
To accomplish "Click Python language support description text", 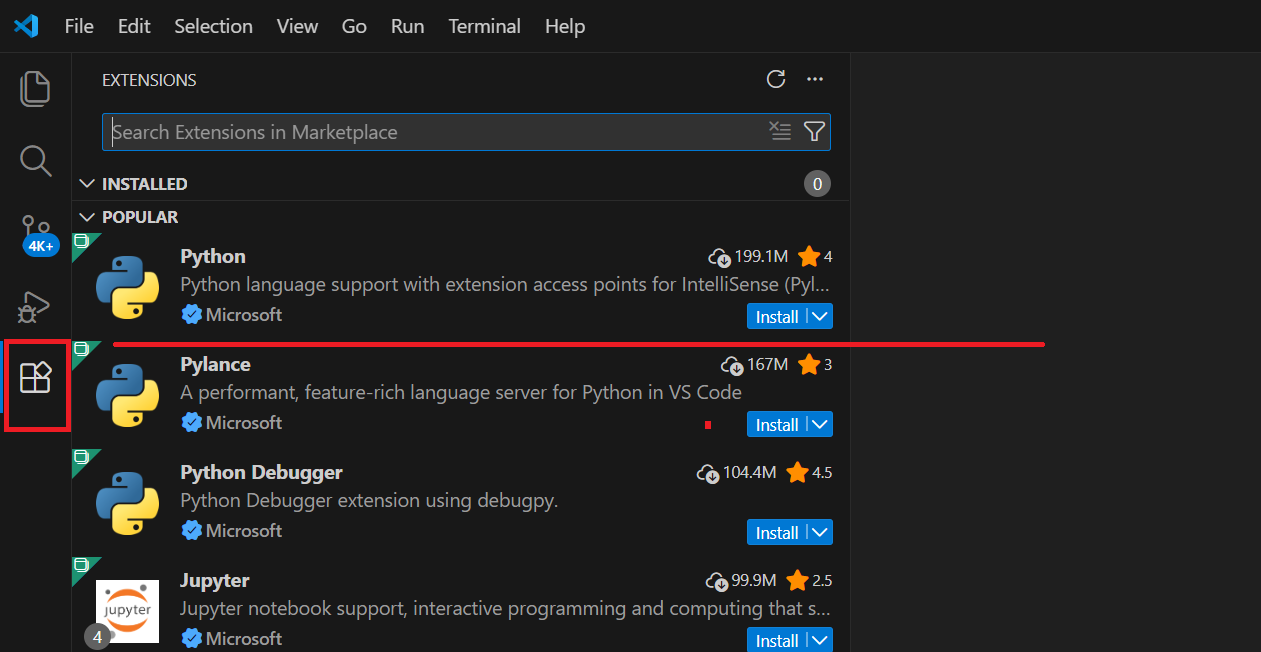I will click(x=505, y=284).
